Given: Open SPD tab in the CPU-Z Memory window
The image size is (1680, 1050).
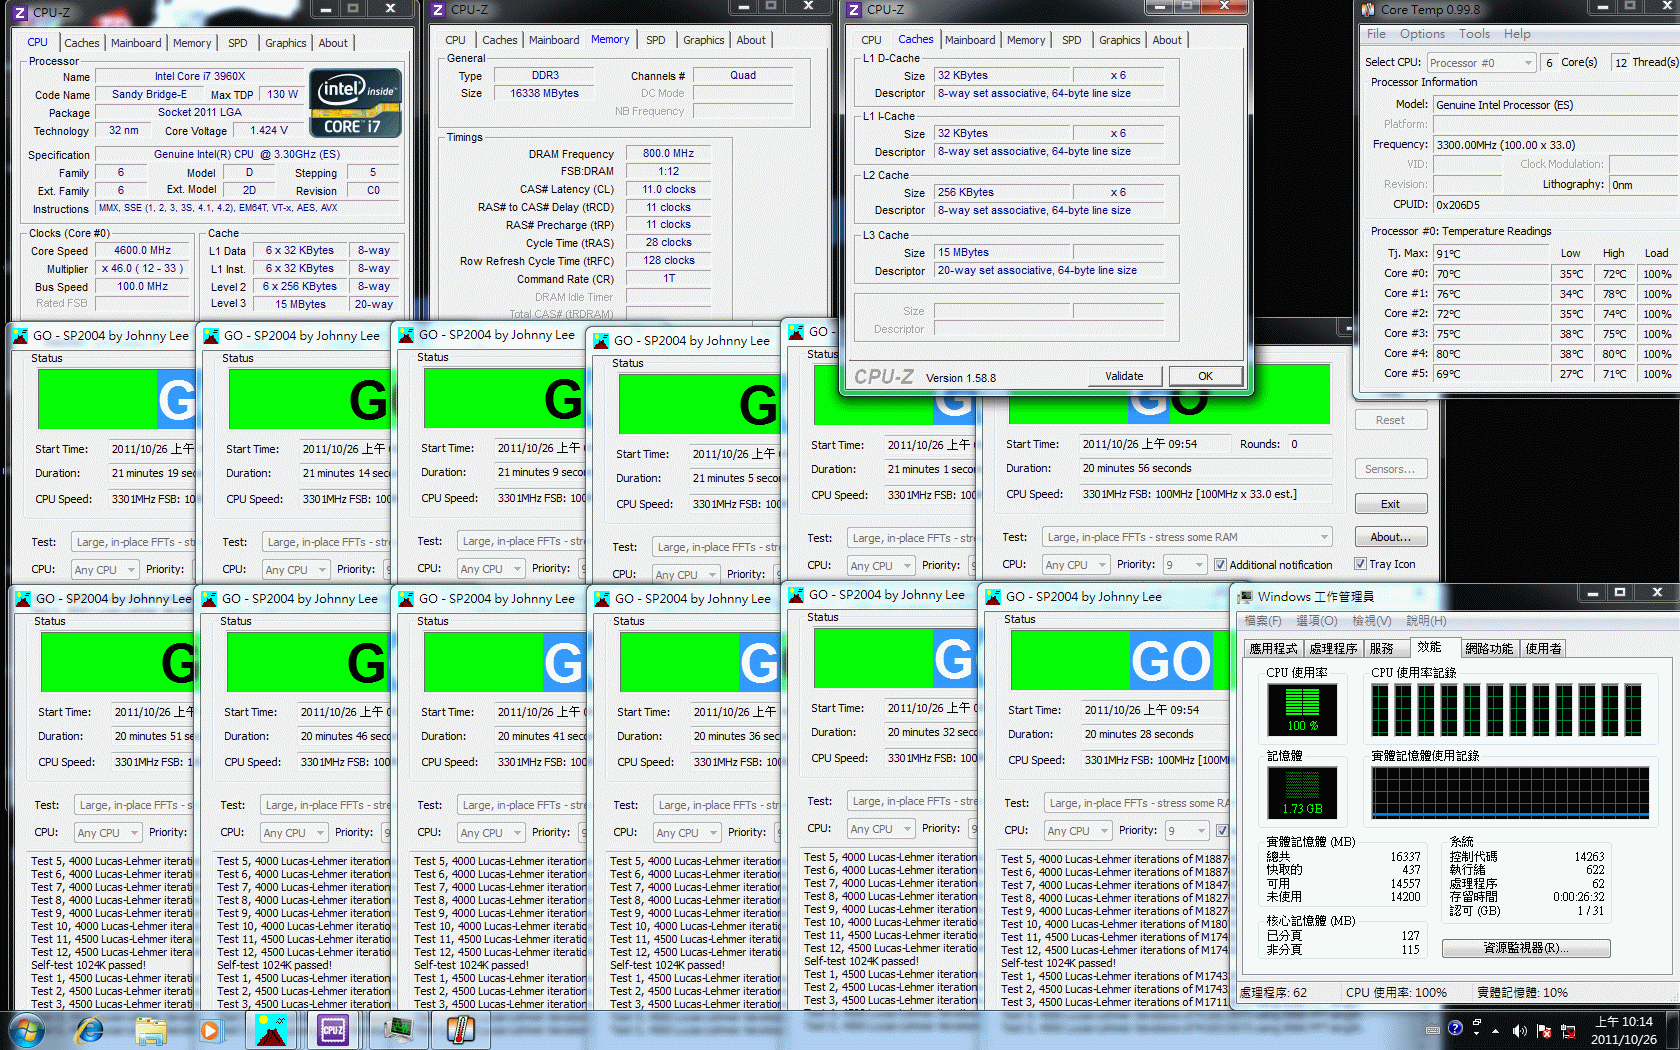Looking at the screenshot, I should pyautogui.click(x=655, y=40).
